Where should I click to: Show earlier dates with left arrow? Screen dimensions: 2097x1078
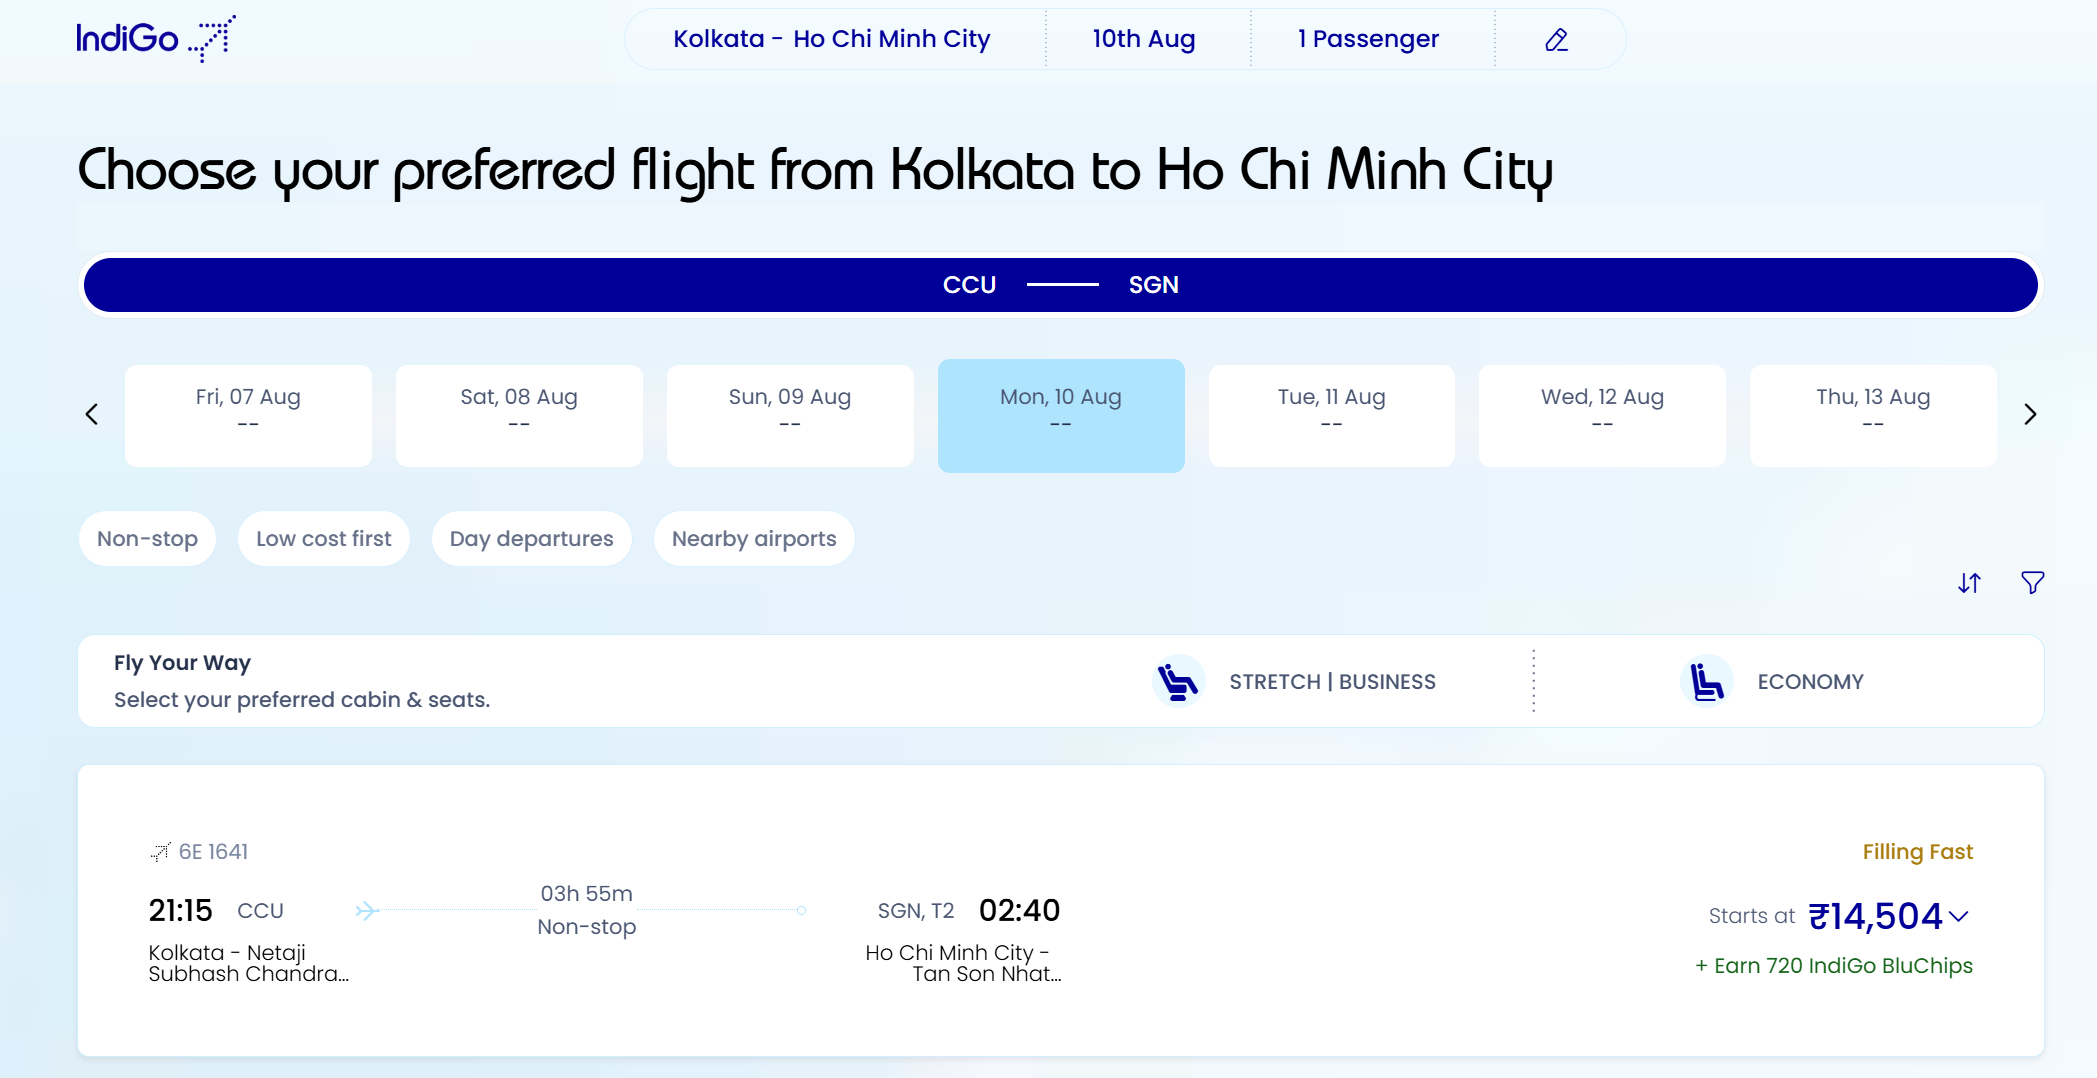tap(92, 414)
